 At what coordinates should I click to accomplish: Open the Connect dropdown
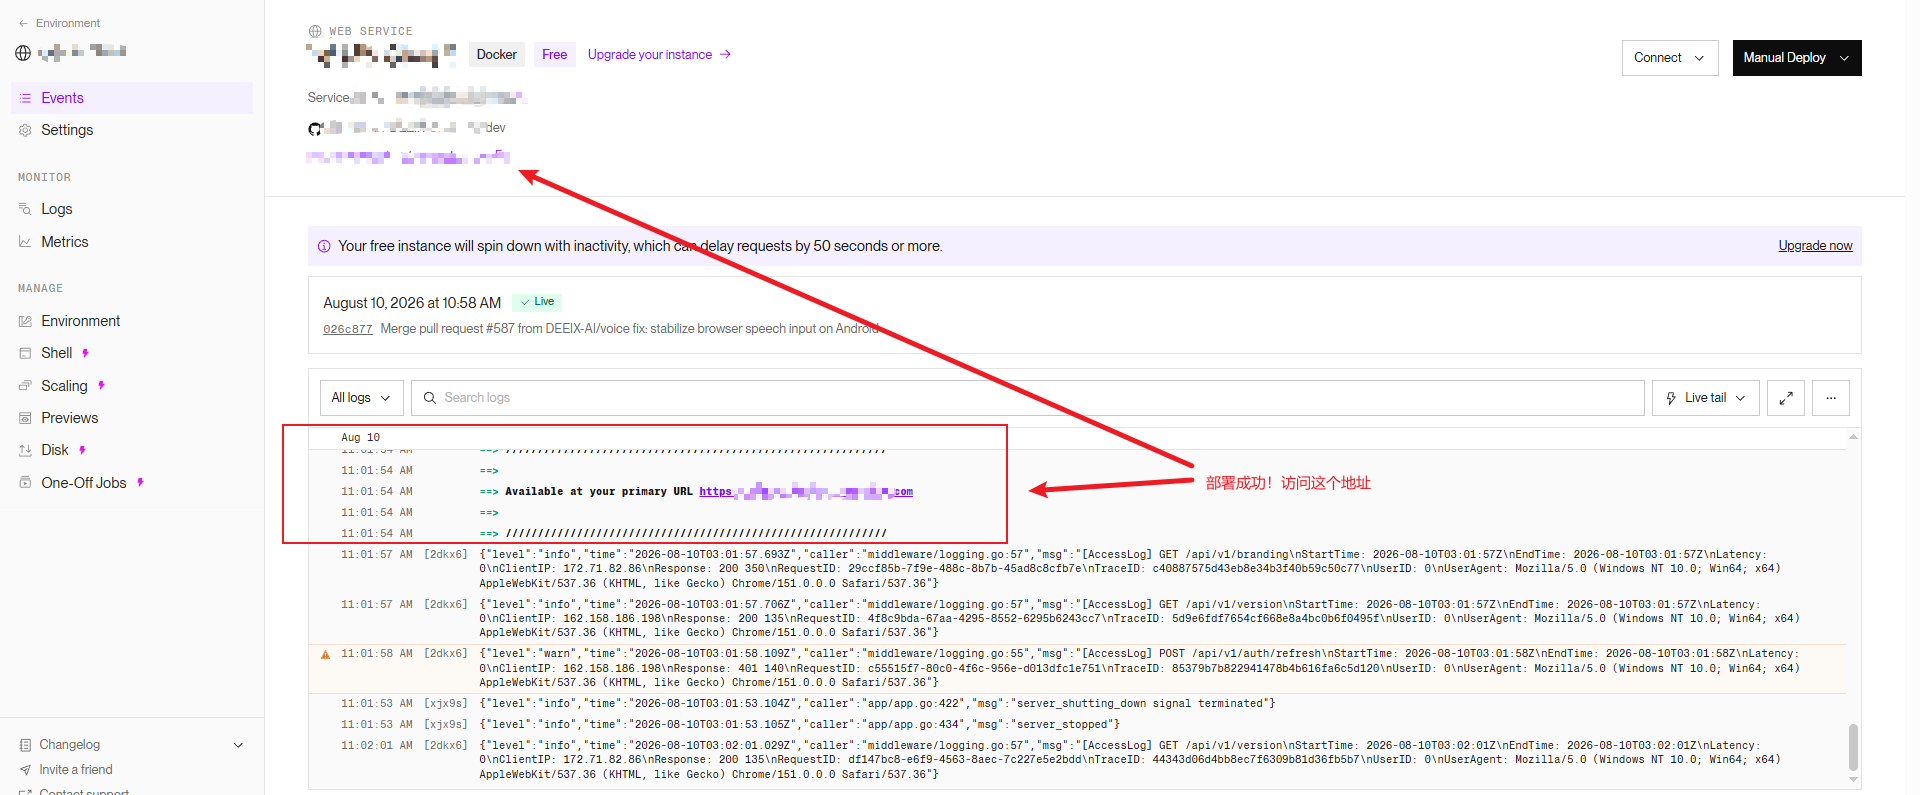pos(1670,58)
